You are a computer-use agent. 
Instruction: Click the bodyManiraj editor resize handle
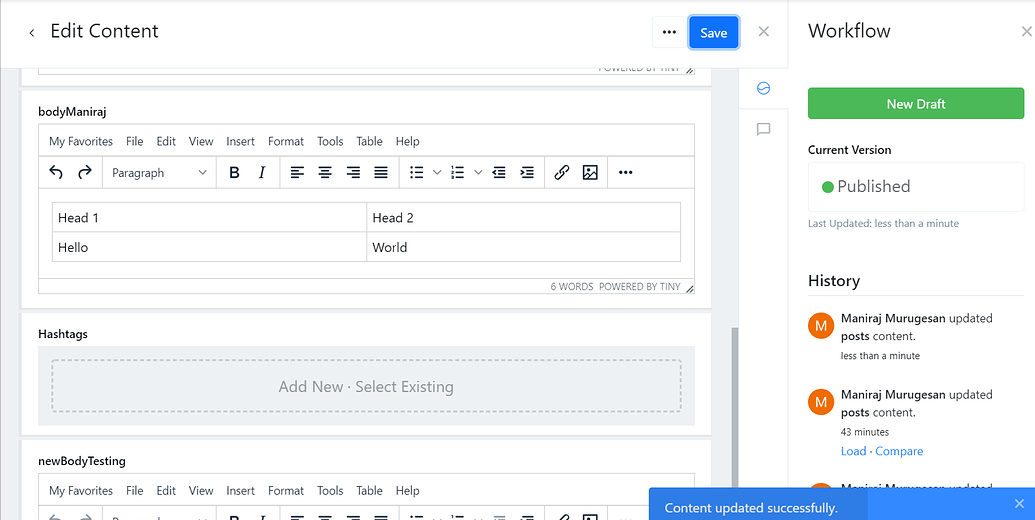tap(690, 288)
